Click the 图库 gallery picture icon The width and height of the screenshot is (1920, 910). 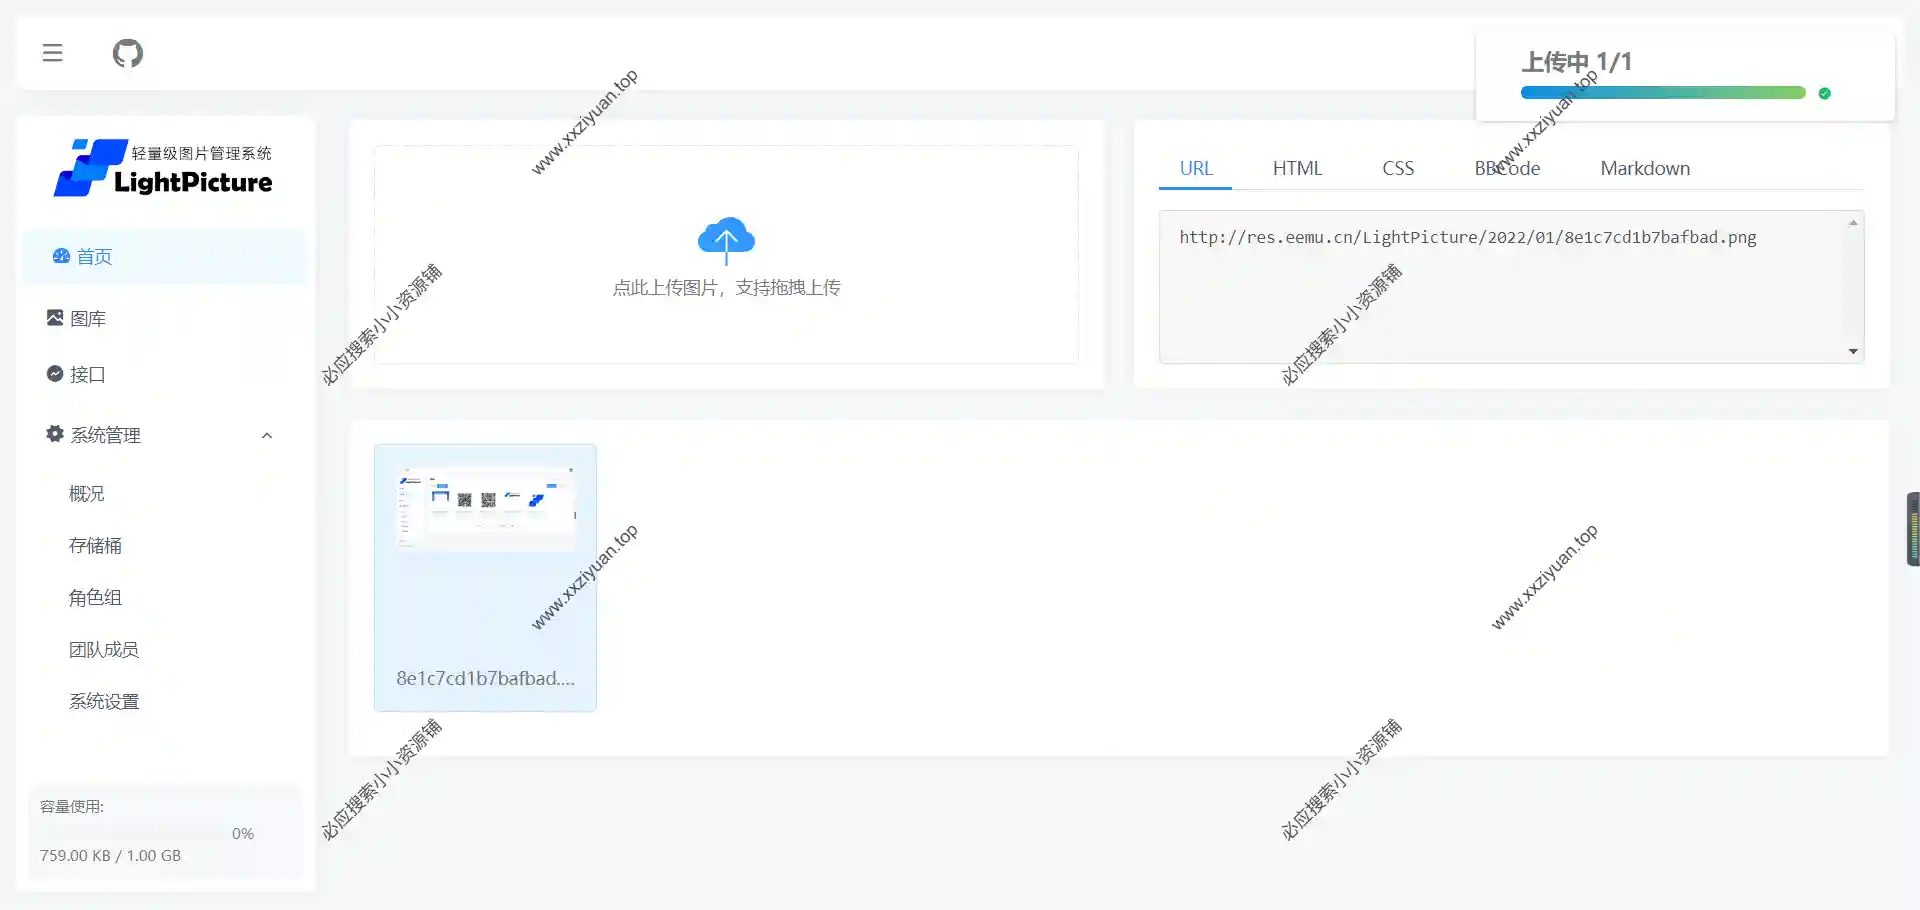(55, 318)
